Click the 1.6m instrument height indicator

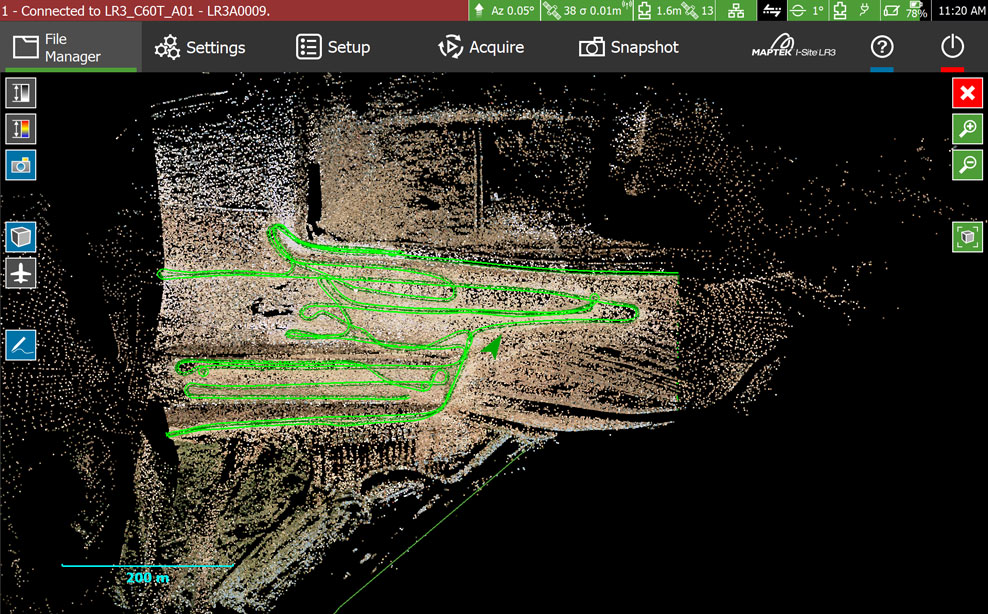(660, 10)
